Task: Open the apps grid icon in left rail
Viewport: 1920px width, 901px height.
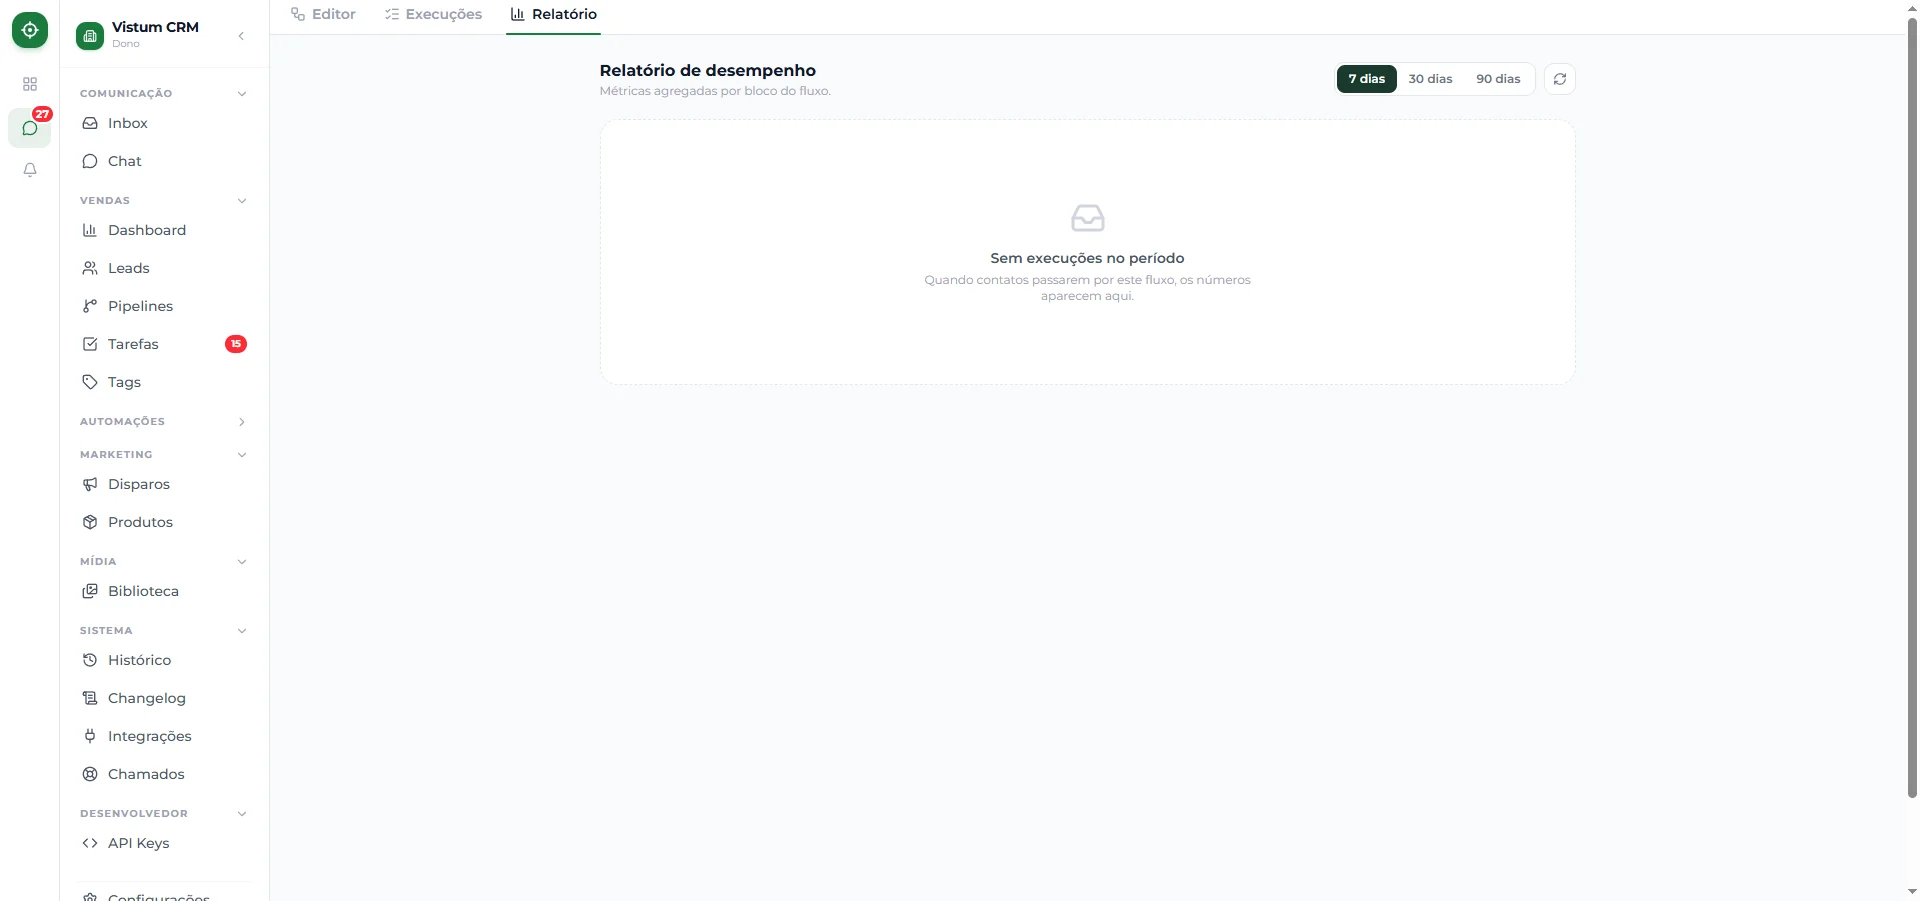Action: (30, 84)
